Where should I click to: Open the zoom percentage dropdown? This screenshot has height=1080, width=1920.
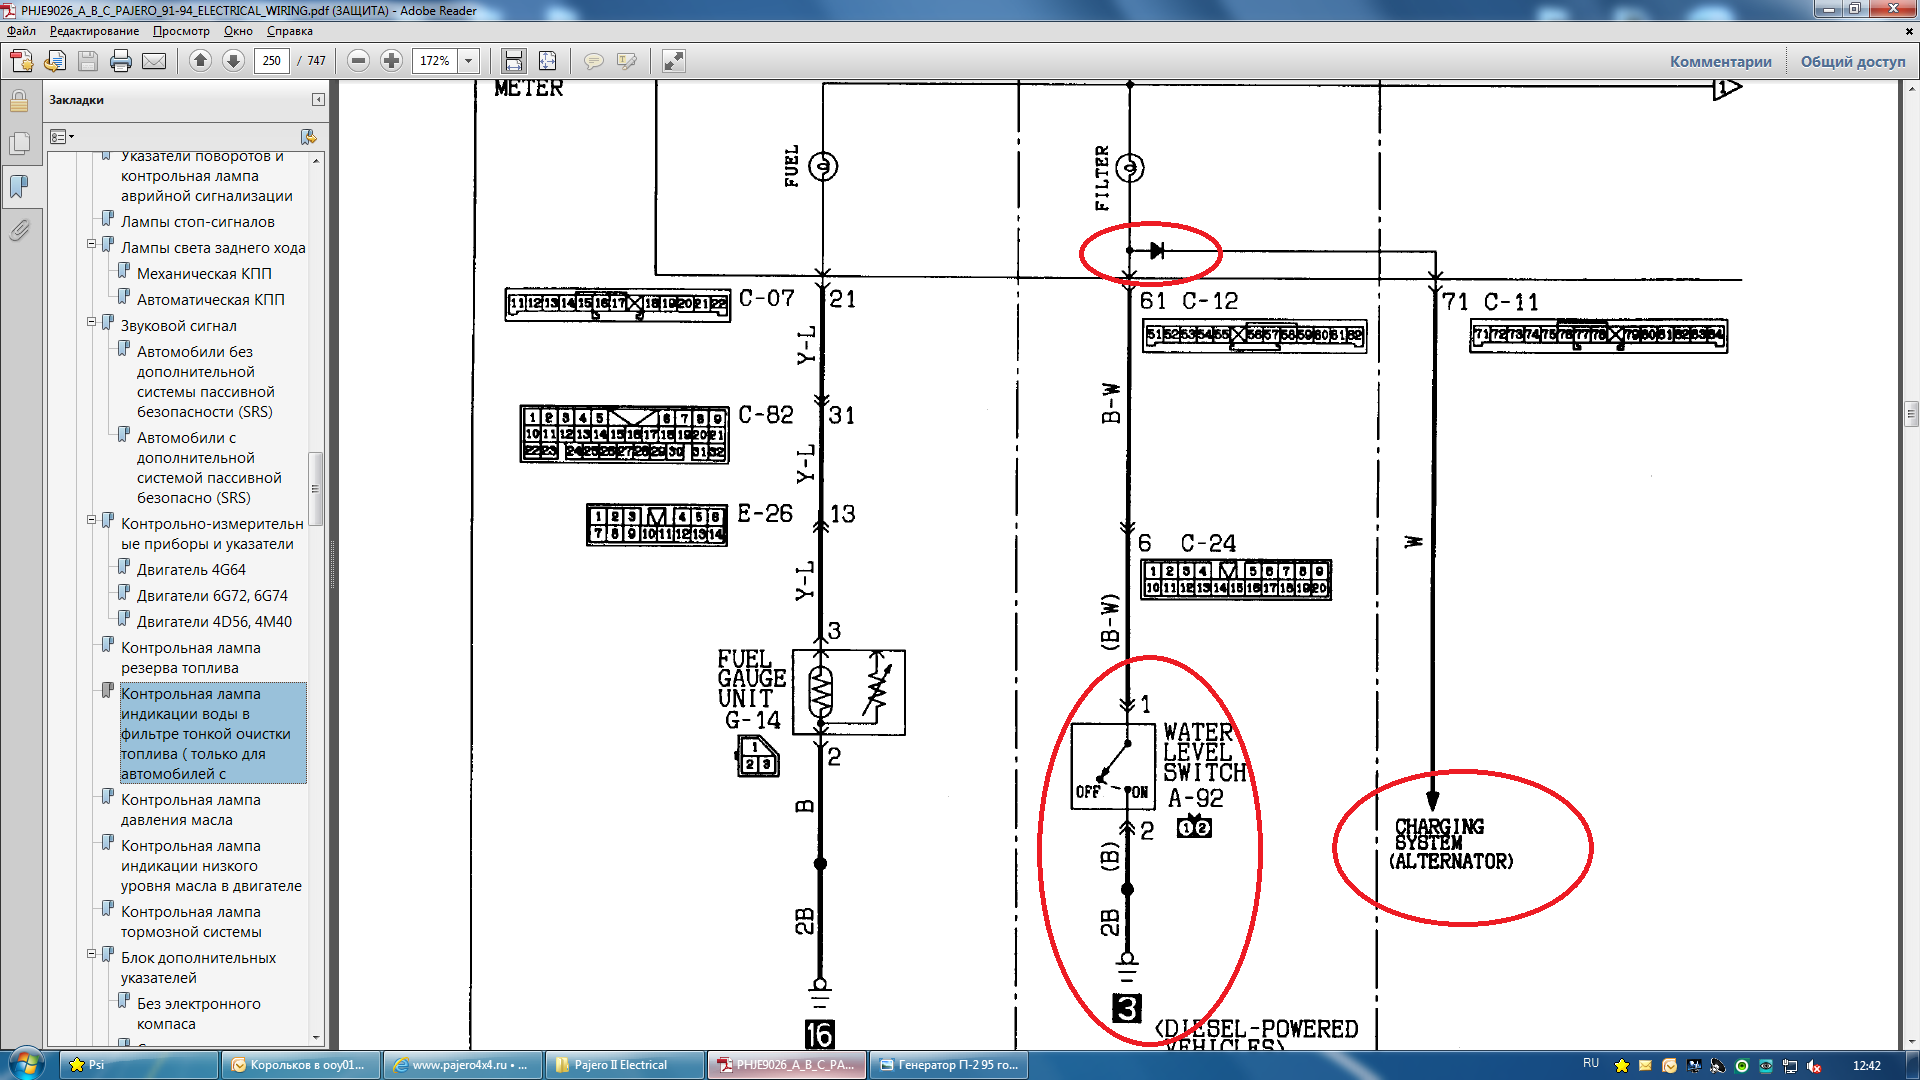click(x=468, y=61)
